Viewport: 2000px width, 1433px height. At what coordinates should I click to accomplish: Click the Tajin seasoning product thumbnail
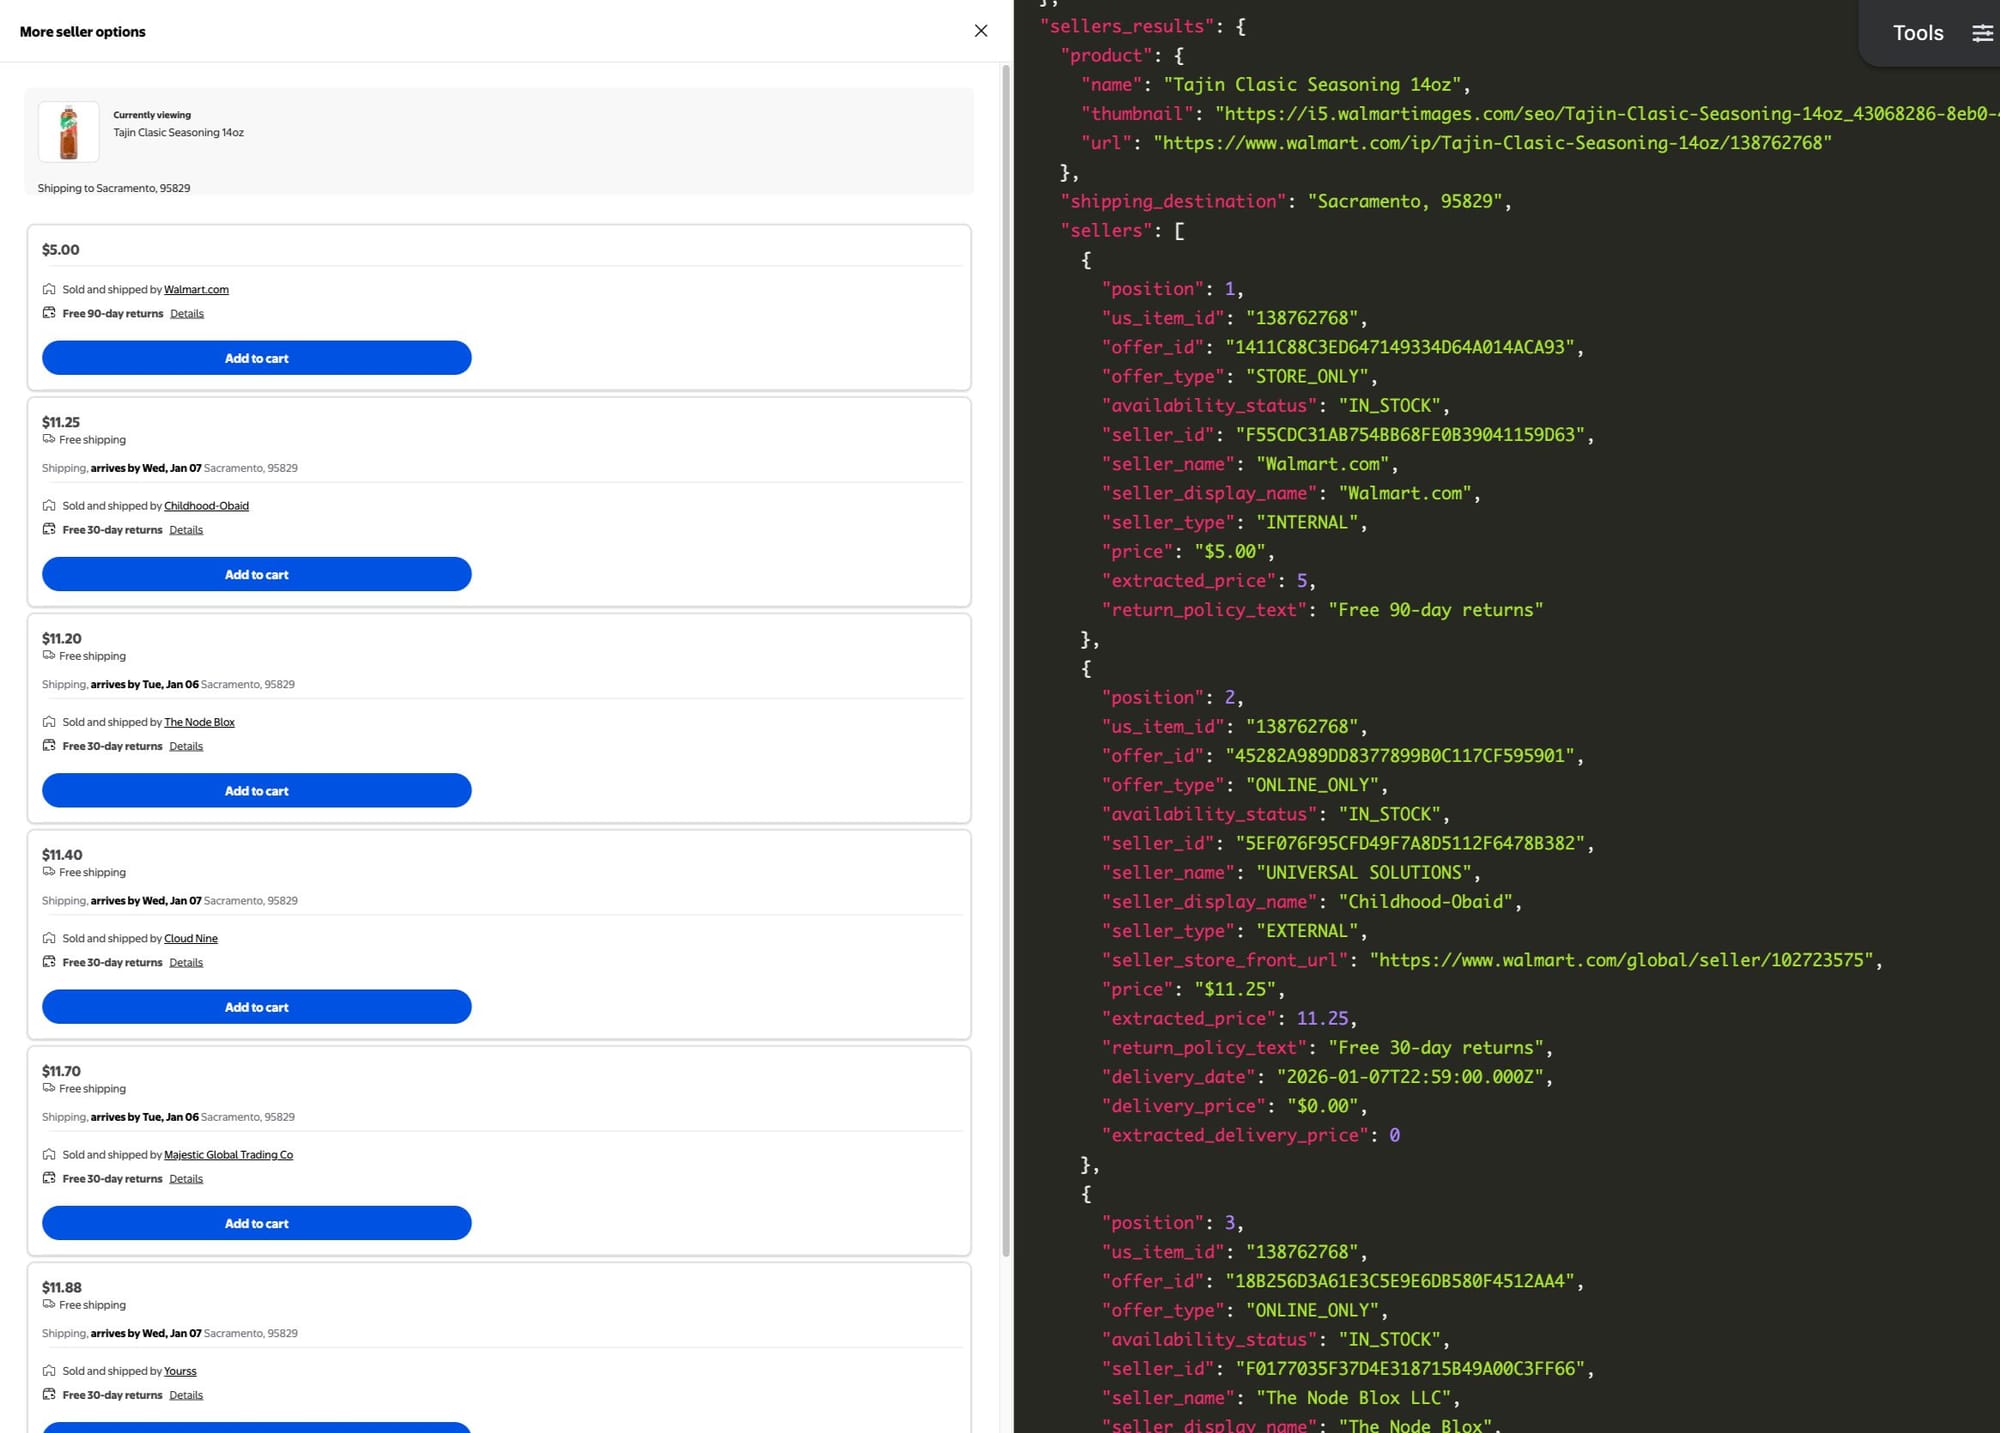click(69, 132)
